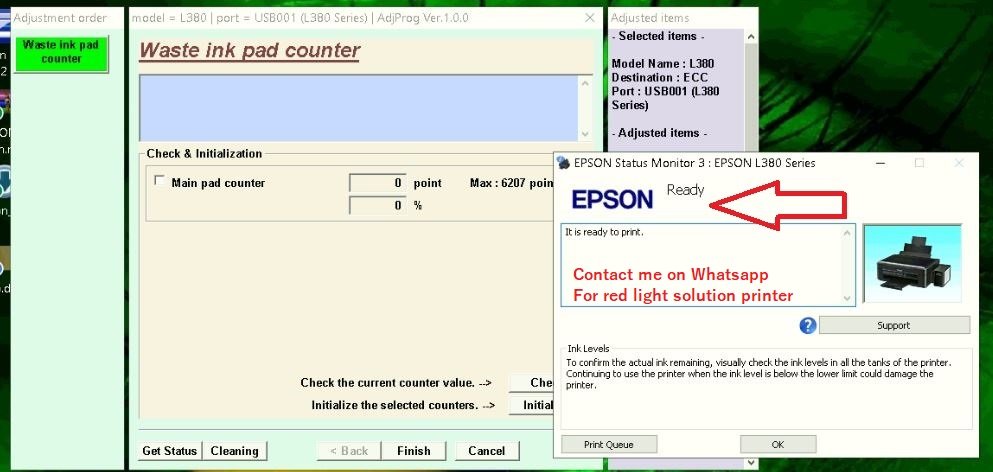Minimize the EPSON Status Monitor window
Viewport: 993px width, 472px height.
881,163
